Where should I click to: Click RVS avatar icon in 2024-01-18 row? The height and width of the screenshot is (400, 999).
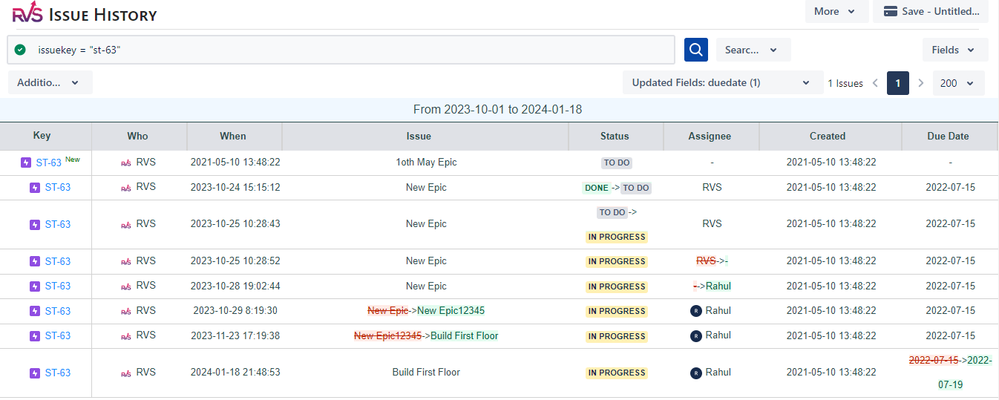click(126, 373)
